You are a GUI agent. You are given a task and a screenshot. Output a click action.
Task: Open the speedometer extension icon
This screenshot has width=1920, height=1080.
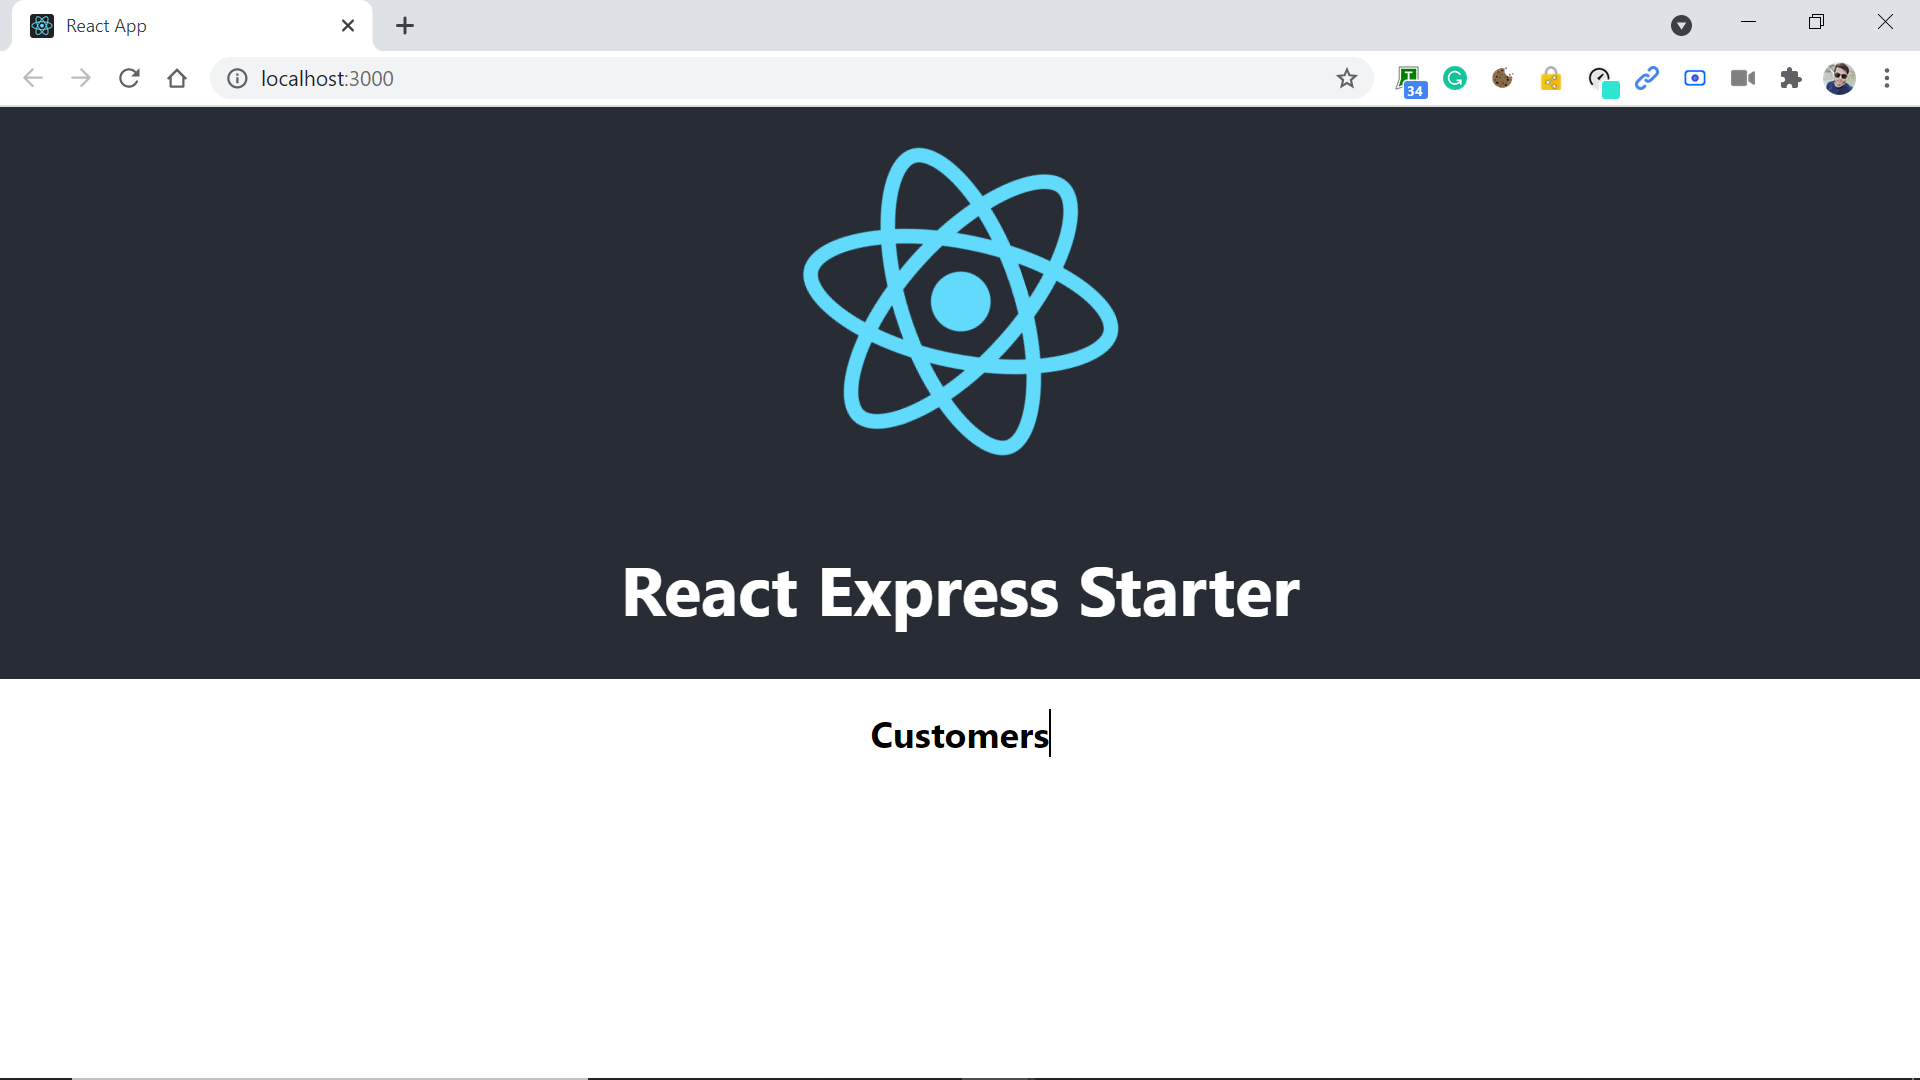pyautogui.click(x=1600, y=79)
